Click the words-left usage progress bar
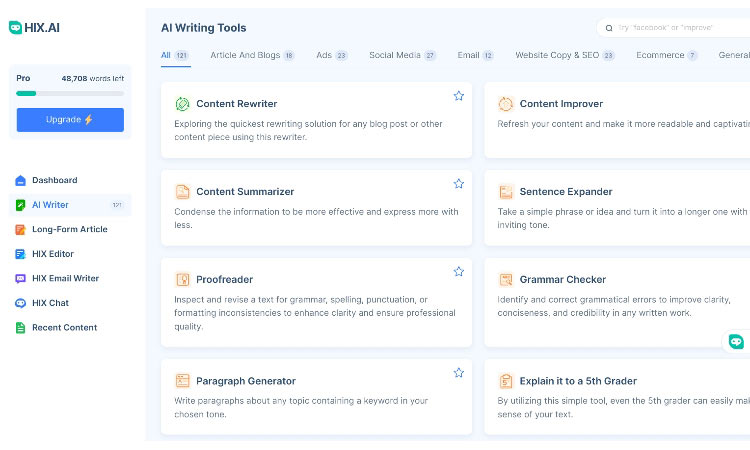The width and height of the screenshot is (750, 450). click(70, 93)
